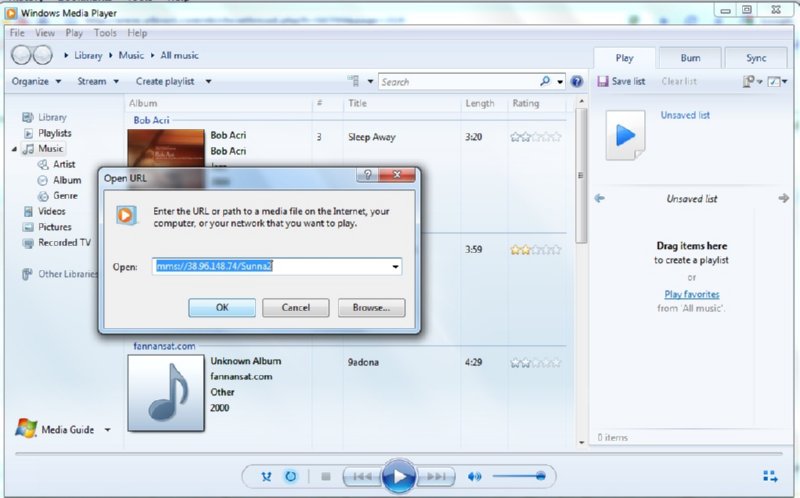Click Cancel in Open URL dialog
Image resolution: width=800 pixels, height=498 pixels.
tap(296, 308)
